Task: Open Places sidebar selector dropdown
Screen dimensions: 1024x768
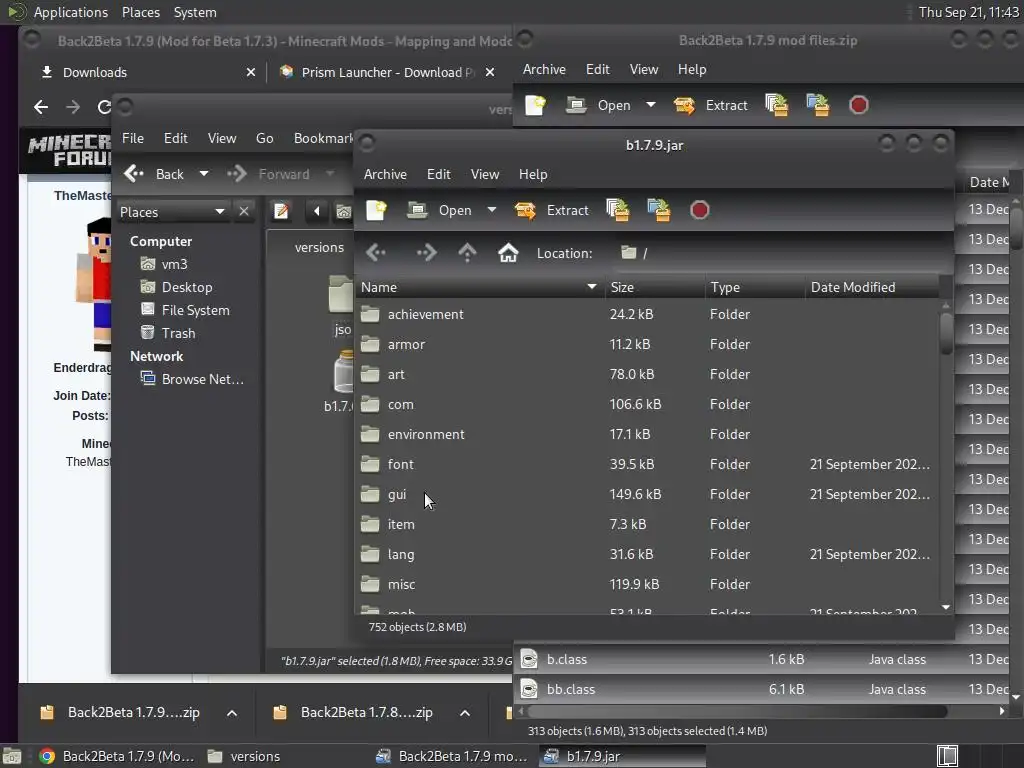Action: click(x=172, y=212)
